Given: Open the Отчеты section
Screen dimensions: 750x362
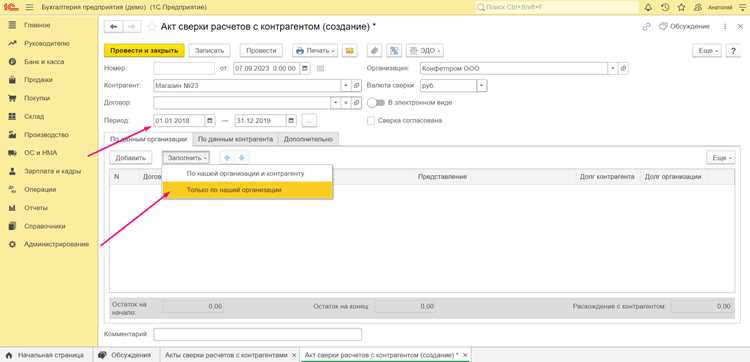Looking at the screenshot, I should (36, 208).
